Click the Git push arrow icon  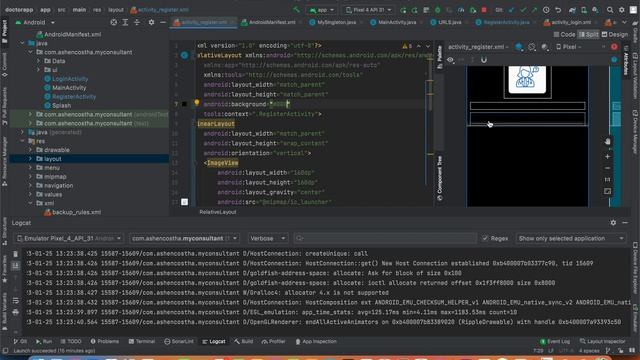534,10
